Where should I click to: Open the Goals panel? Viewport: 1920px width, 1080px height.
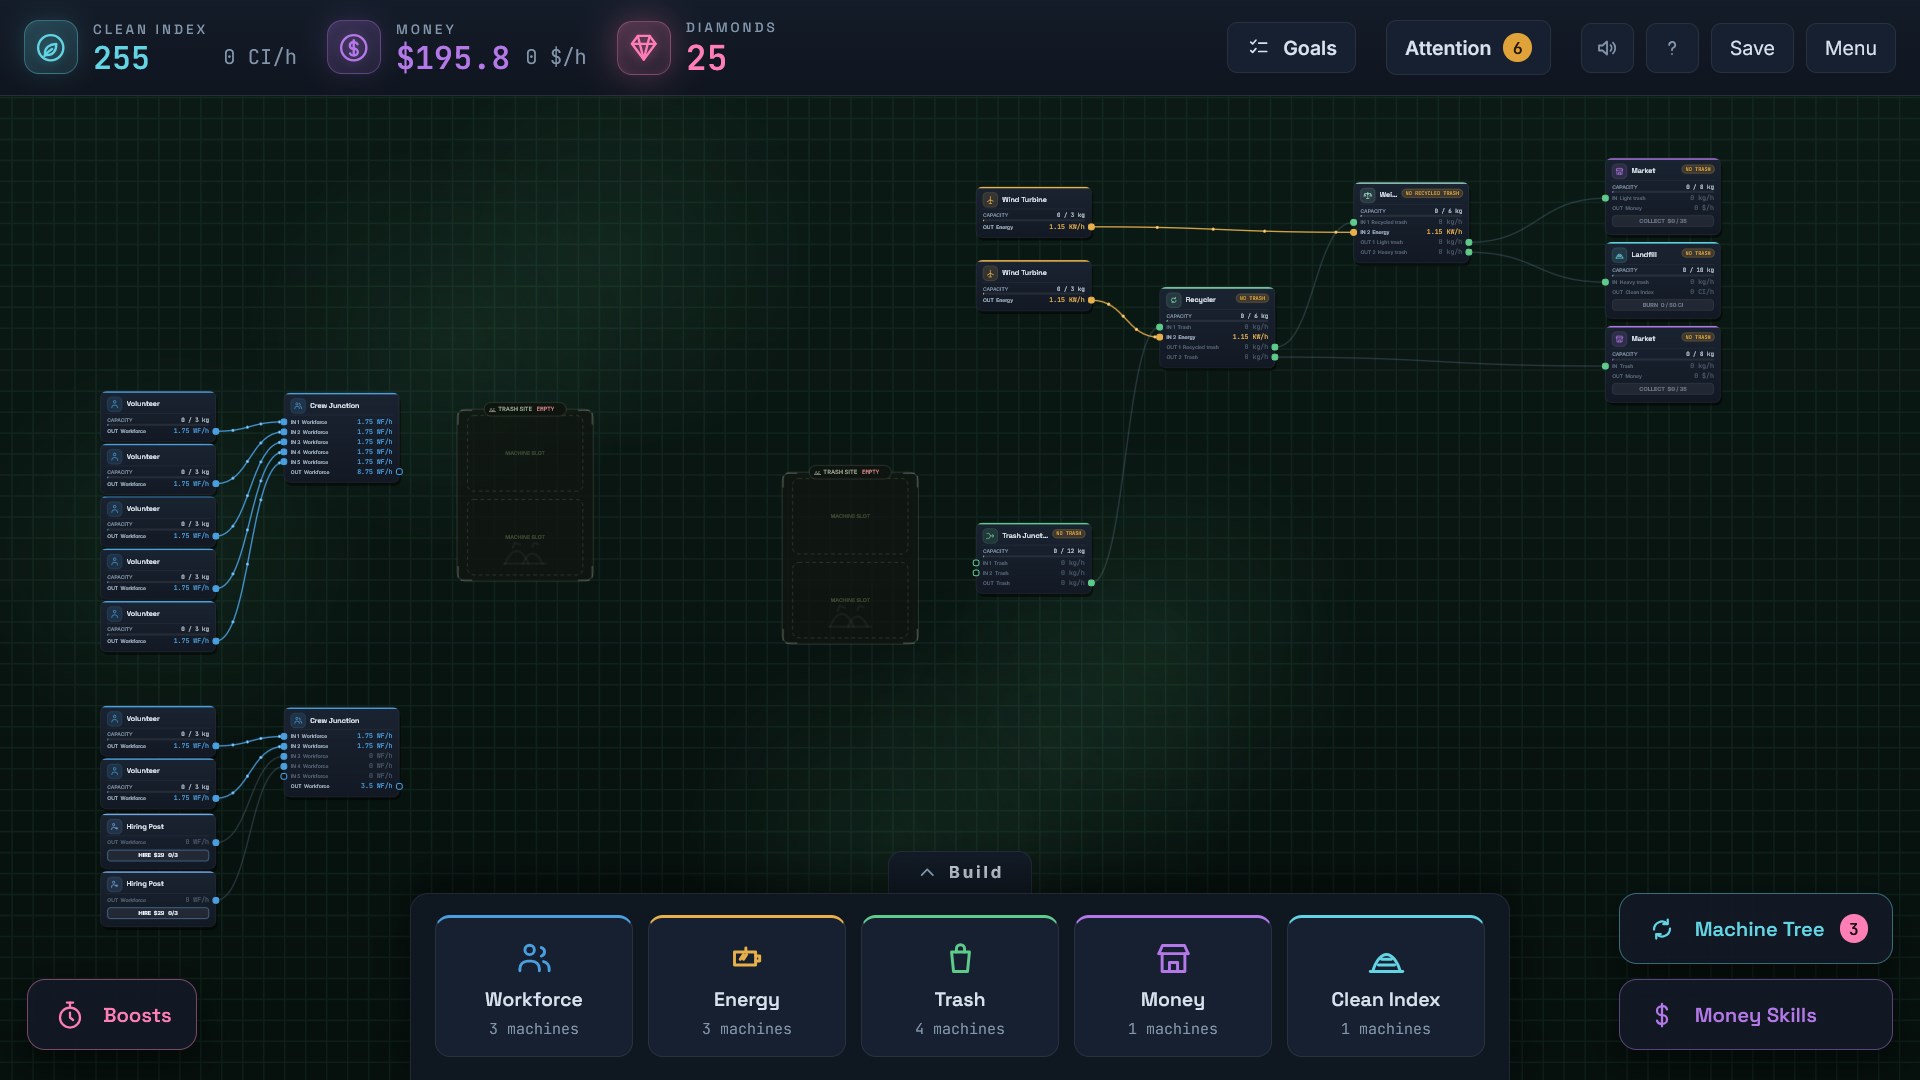(1291, 48)
